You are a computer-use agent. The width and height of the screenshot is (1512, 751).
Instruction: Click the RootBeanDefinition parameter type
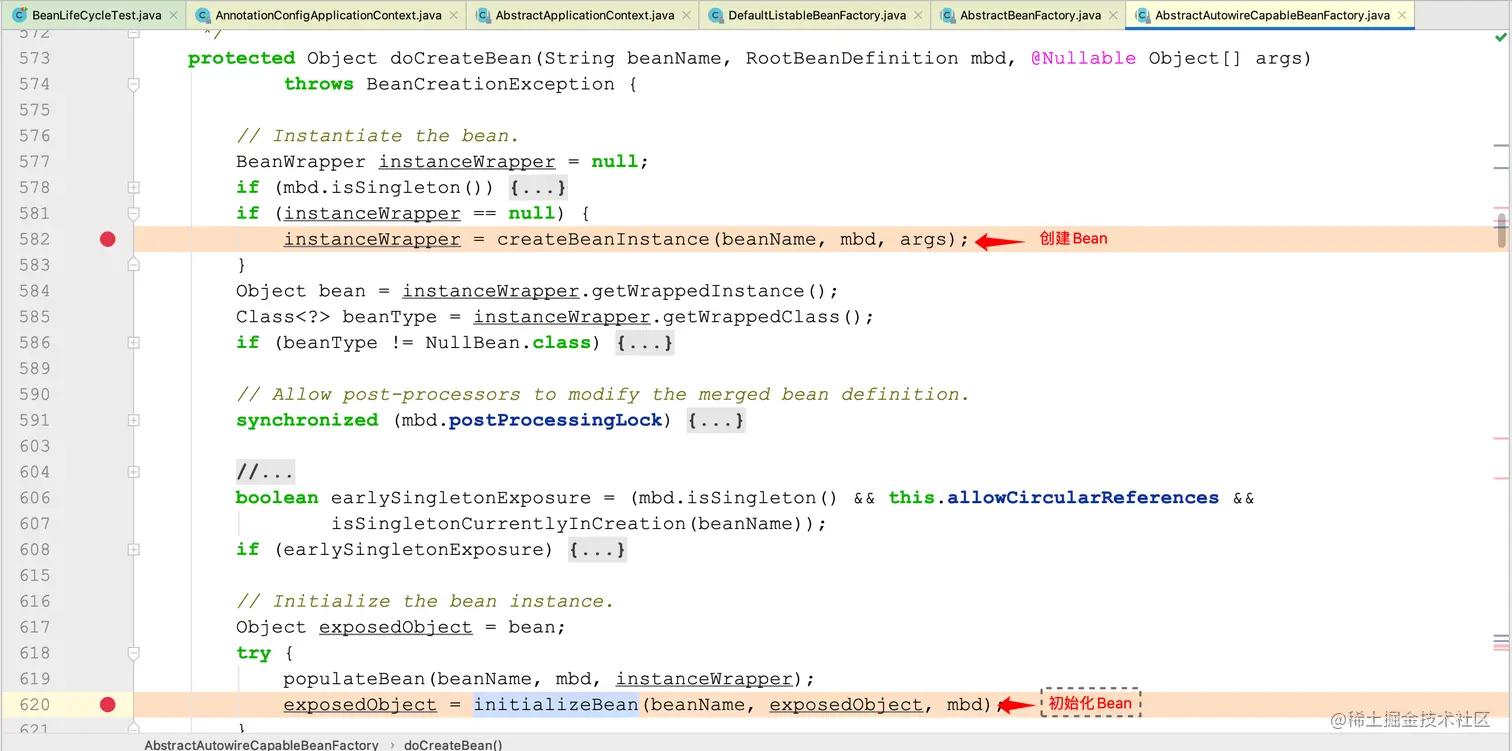852,59
